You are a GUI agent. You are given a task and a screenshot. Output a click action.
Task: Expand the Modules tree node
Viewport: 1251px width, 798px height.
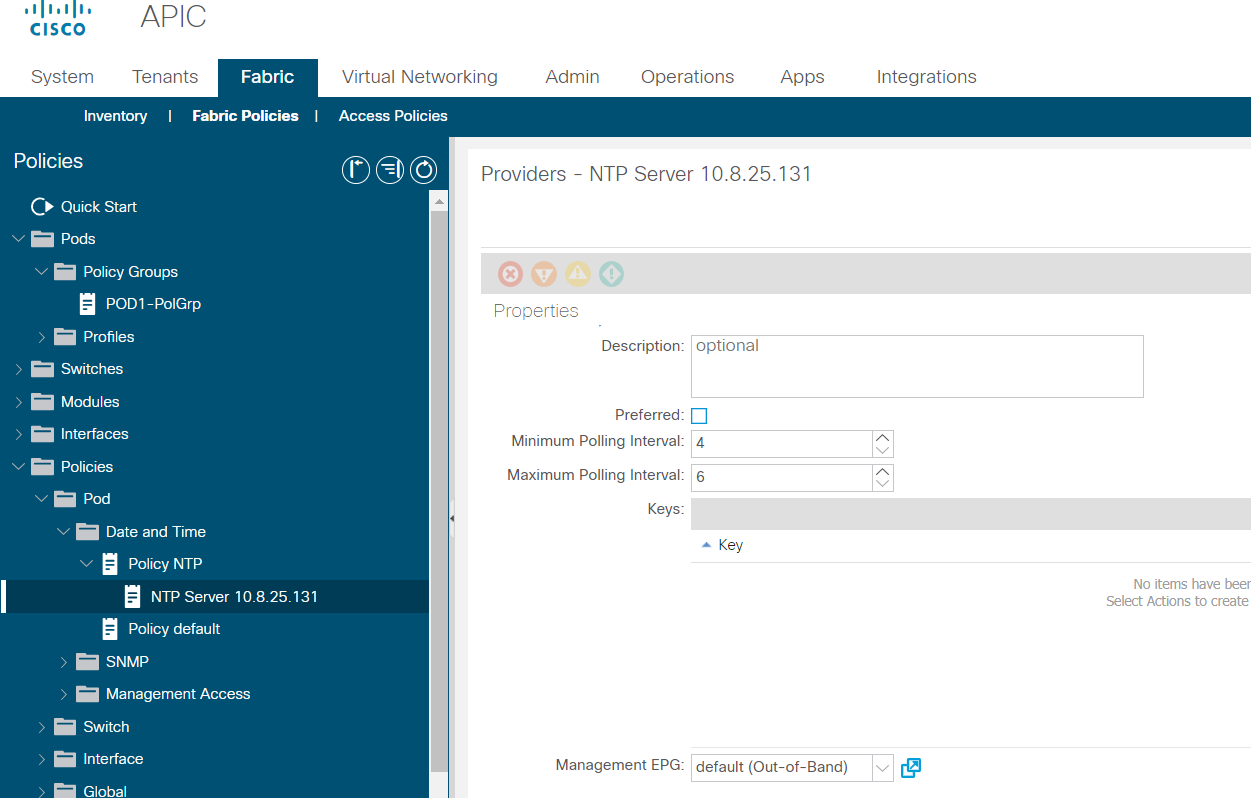tap(19, 402)
